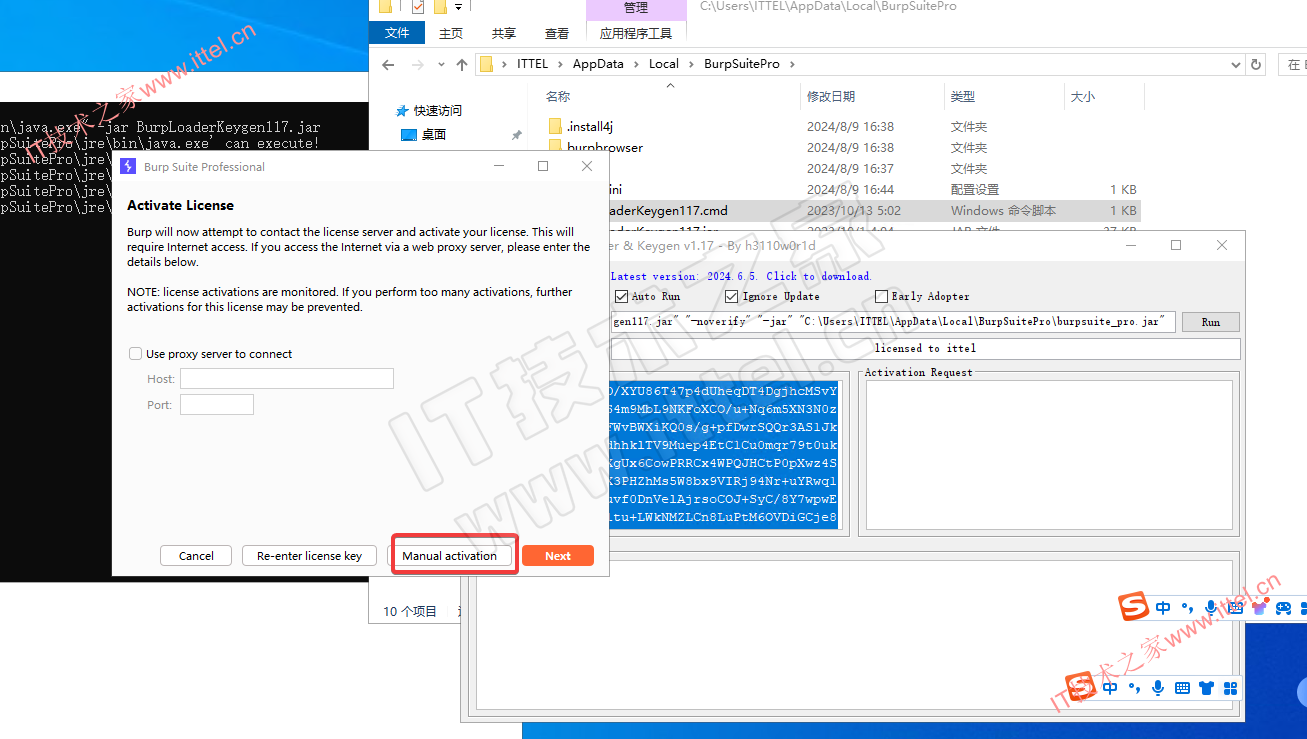Click 'Latest version: 2024.6.5' download link
The height and width of the screenshot is (739, 1307).
(x=740, y=276)
